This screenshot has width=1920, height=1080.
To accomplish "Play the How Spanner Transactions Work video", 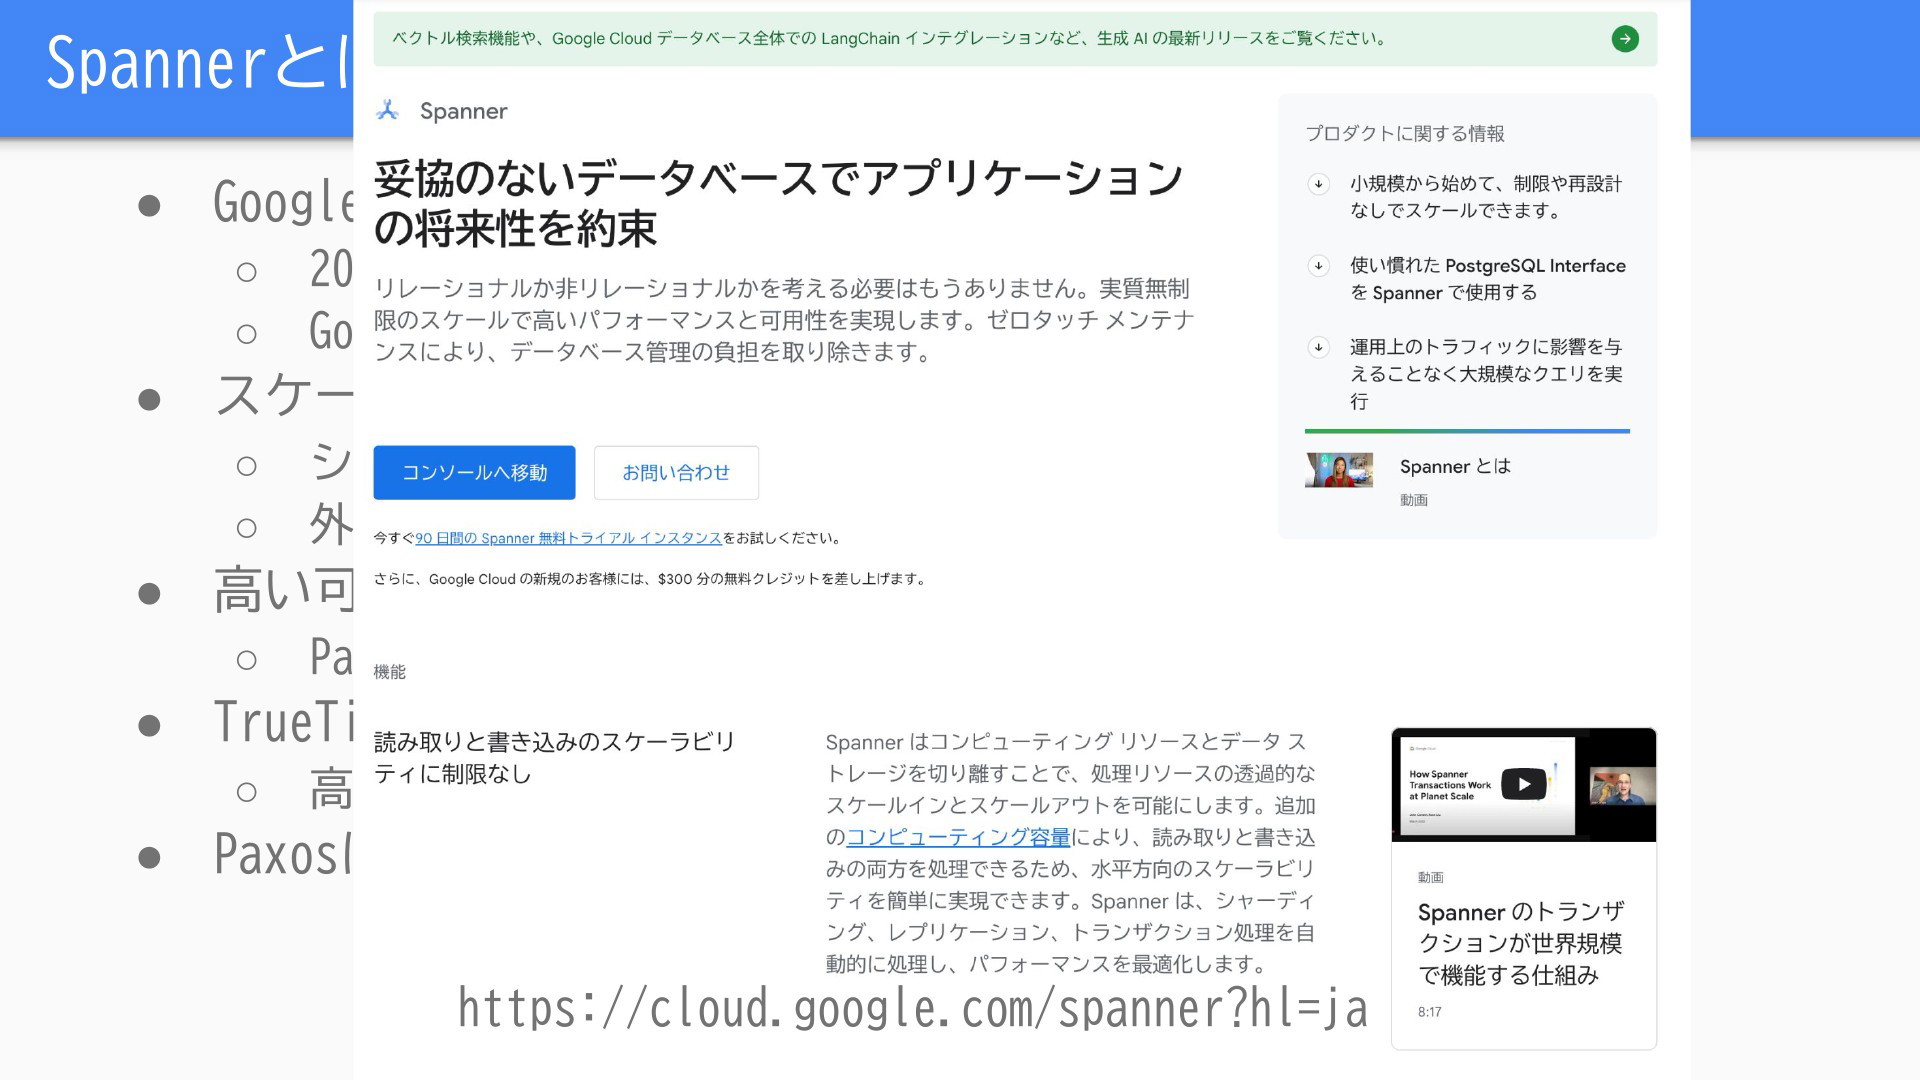I will pos(1523,784).
